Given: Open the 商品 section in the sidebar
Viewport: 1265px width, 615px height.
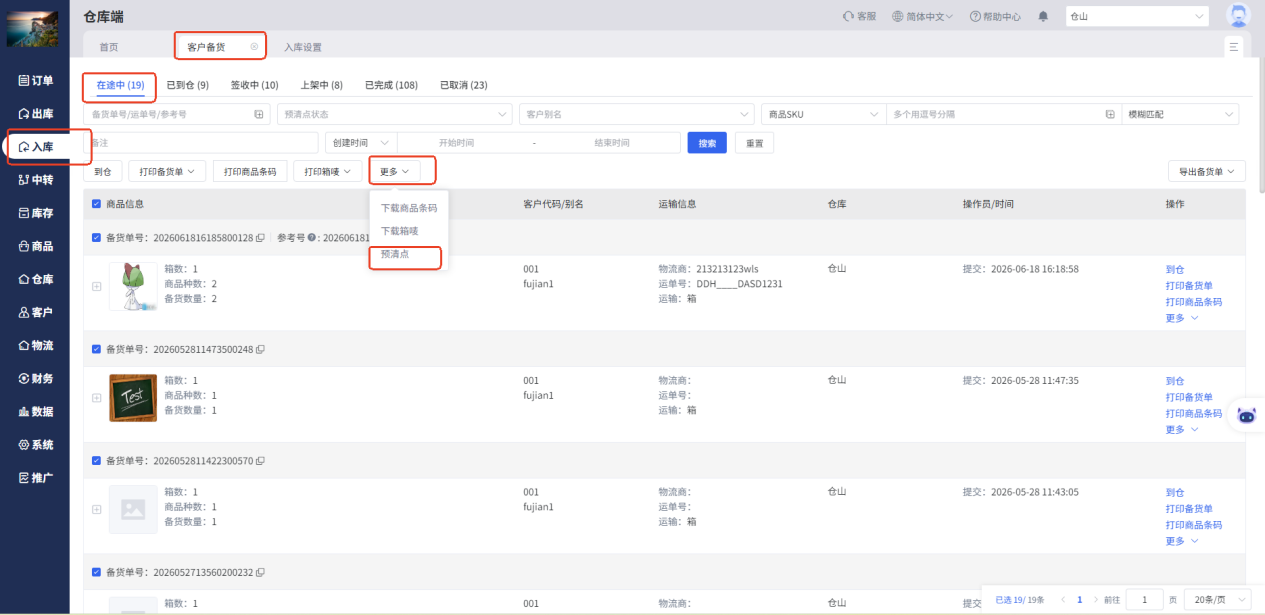Looking at the screenshot, I should (x=36, y=246).
